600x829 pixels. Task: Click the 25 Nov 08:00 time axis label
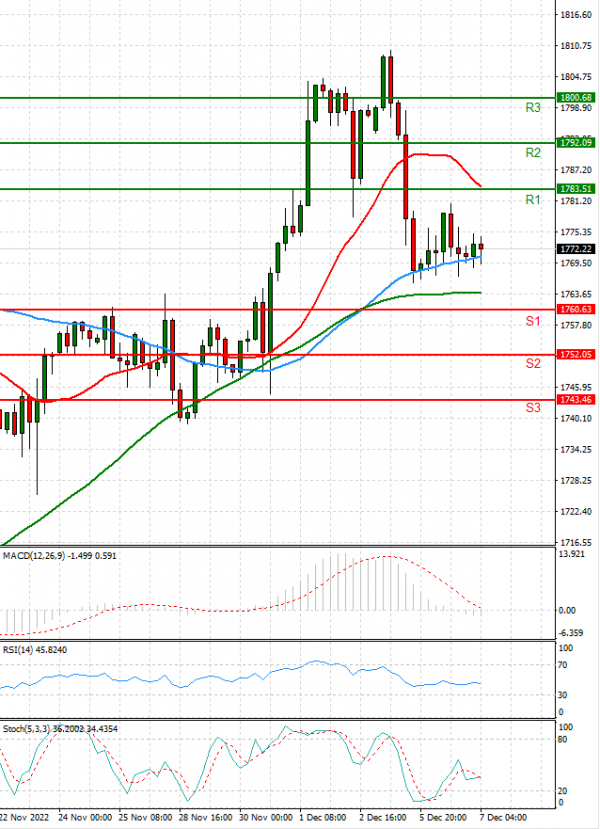point(145,817)
